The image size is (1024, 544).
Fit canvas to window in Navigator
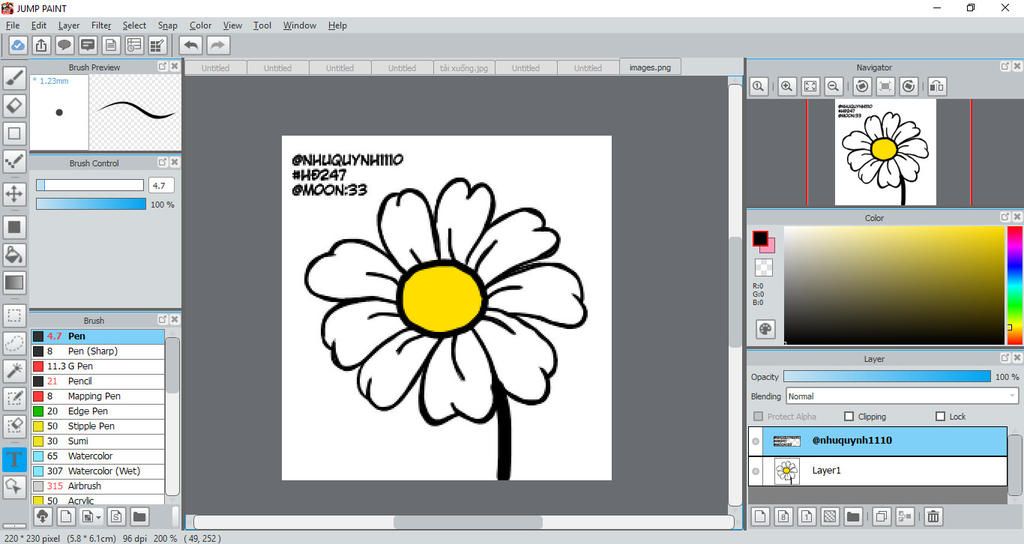(810, 86)
